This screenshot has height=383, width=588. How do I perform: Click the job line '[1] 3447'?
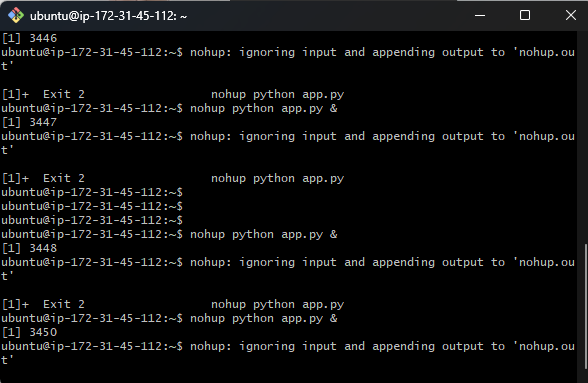(29, 122)
